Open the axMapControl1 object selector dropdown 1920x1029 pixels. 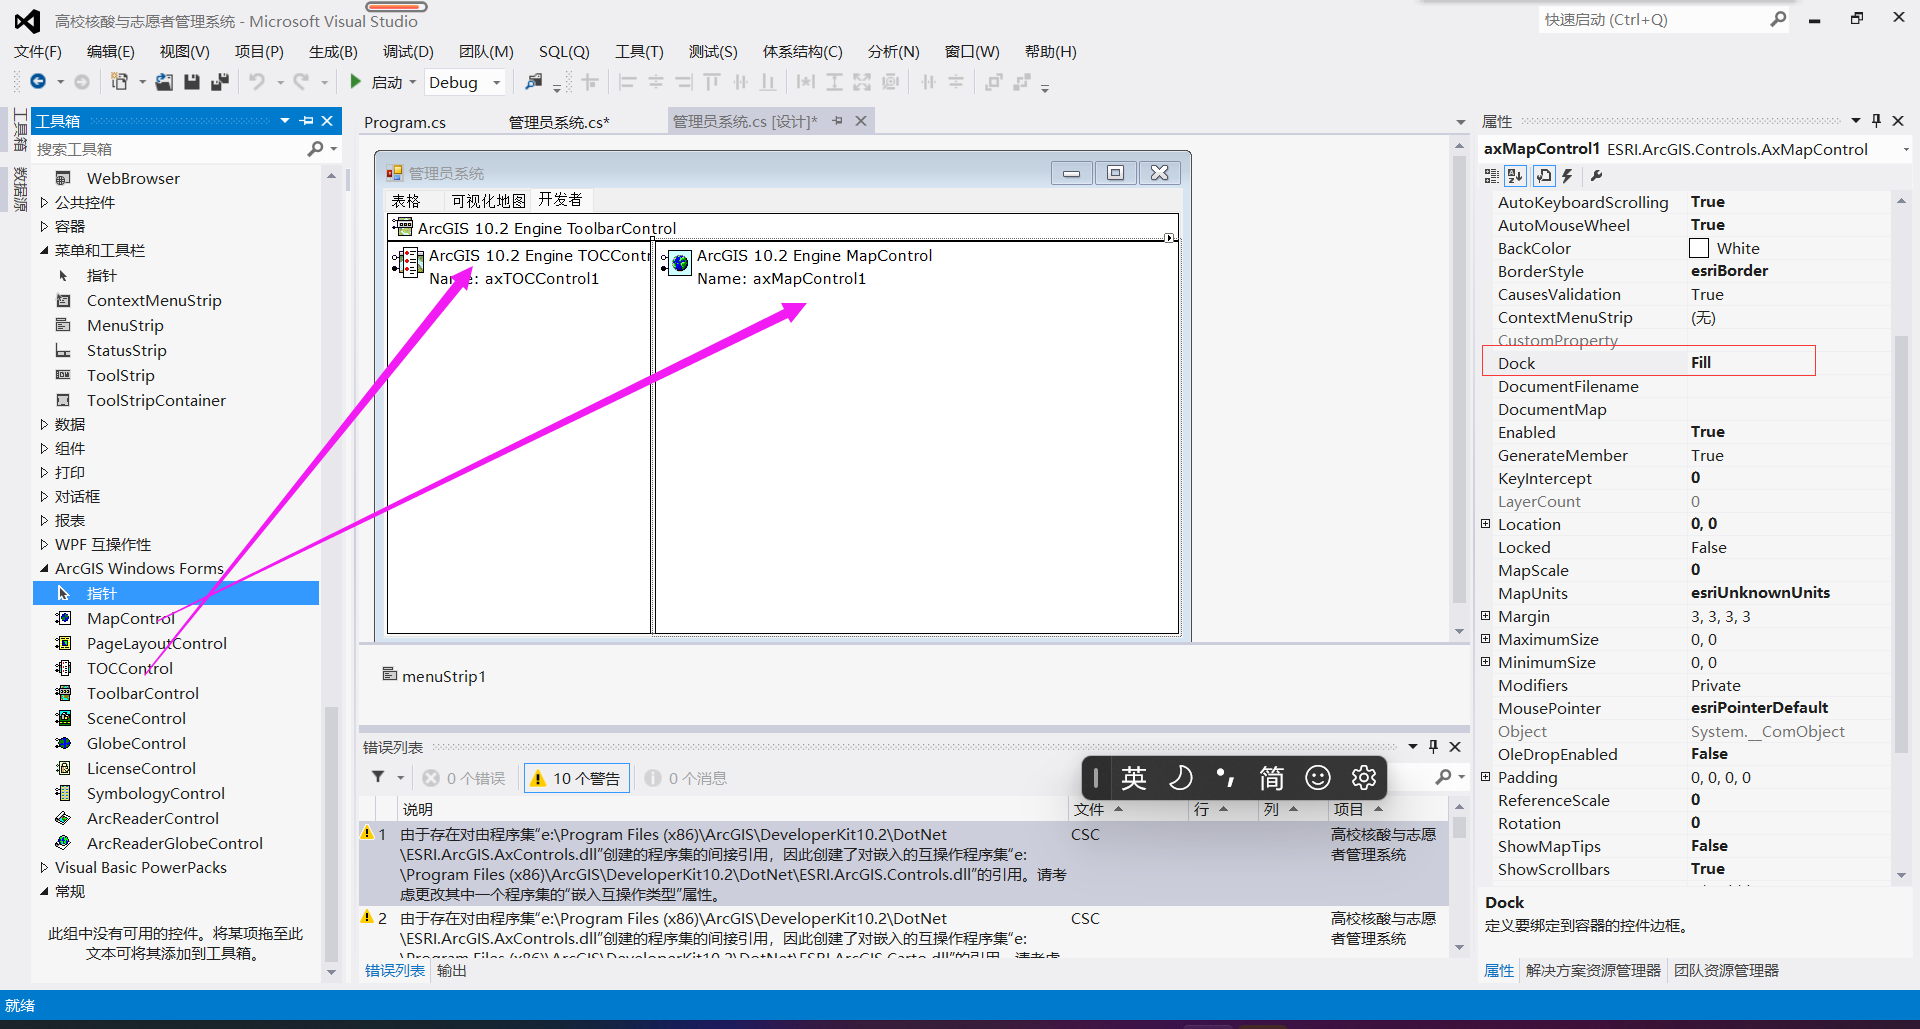1906,150
